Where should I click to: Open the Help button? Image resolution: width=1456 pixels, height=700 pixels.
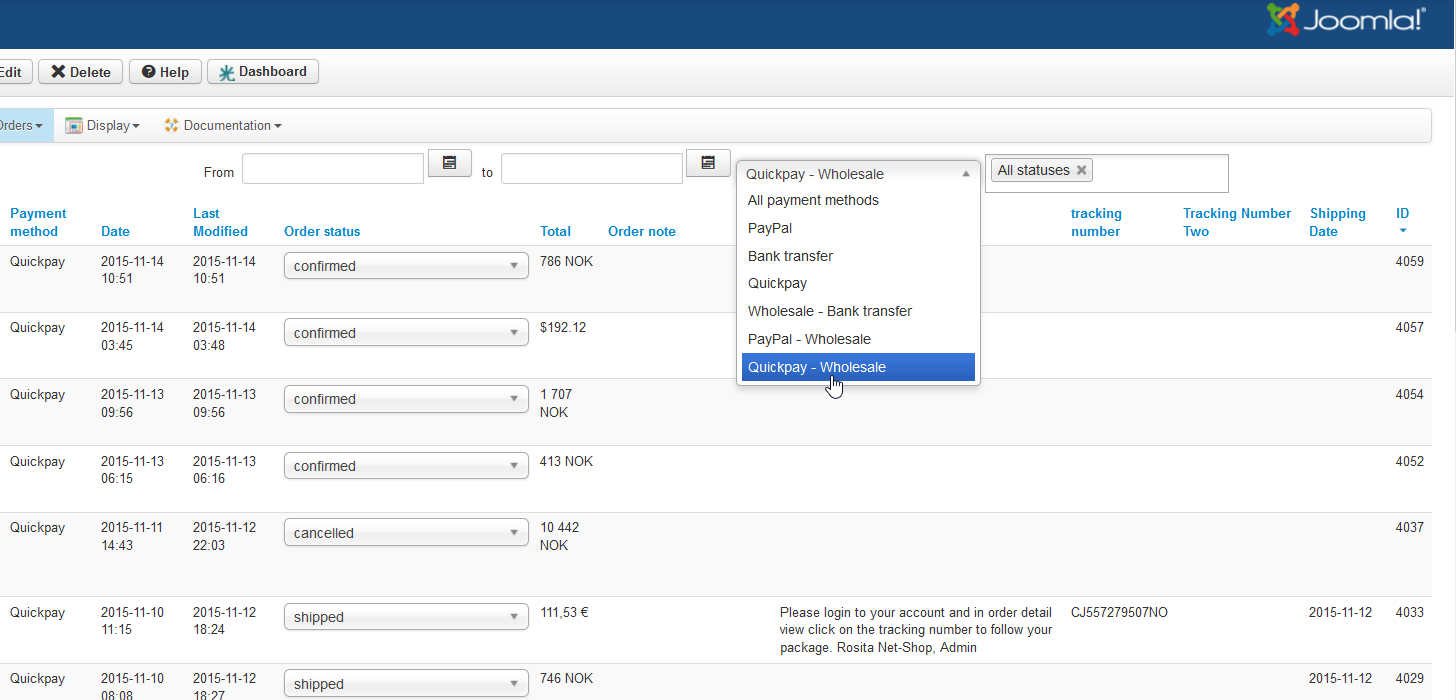click(165, 72)
